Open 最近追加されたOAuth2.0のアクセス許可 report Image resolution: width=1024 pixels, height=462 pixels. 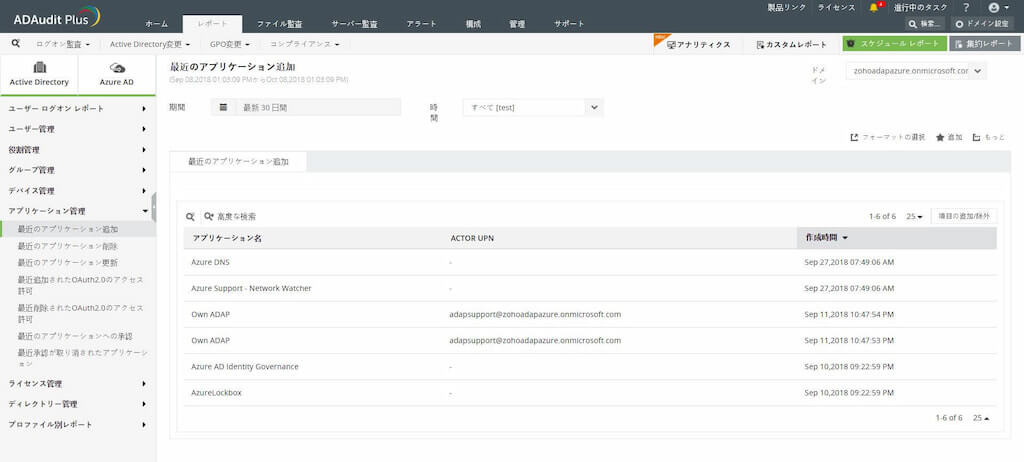78,284
